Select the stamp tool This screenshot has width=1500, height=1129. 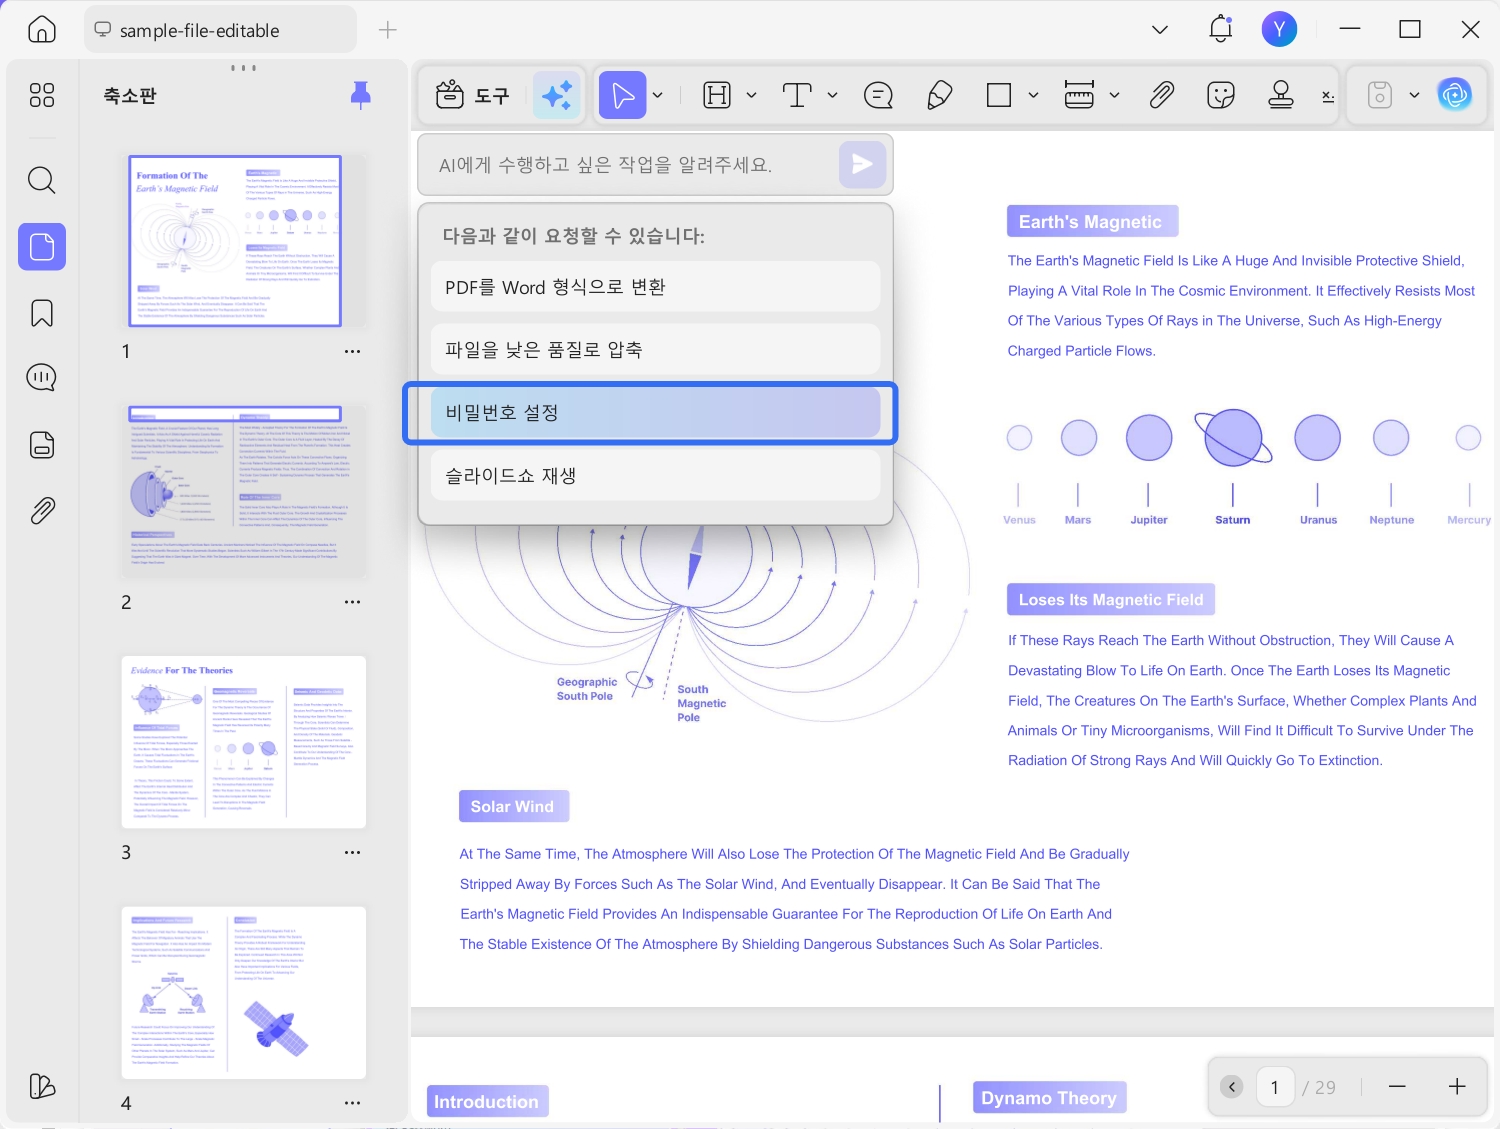click(x=1281, y=95)
